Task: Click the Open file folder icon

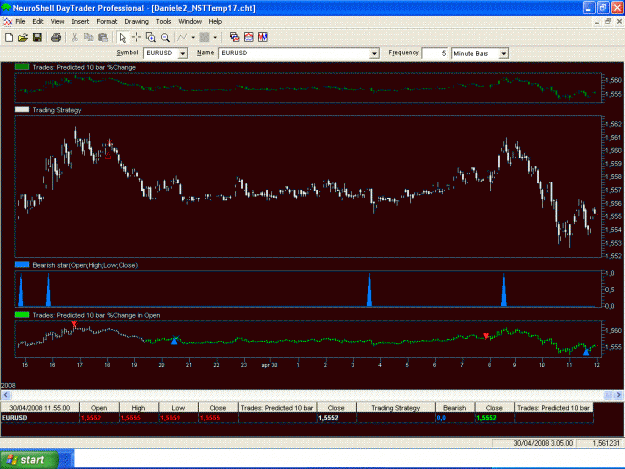Action: 23,37
